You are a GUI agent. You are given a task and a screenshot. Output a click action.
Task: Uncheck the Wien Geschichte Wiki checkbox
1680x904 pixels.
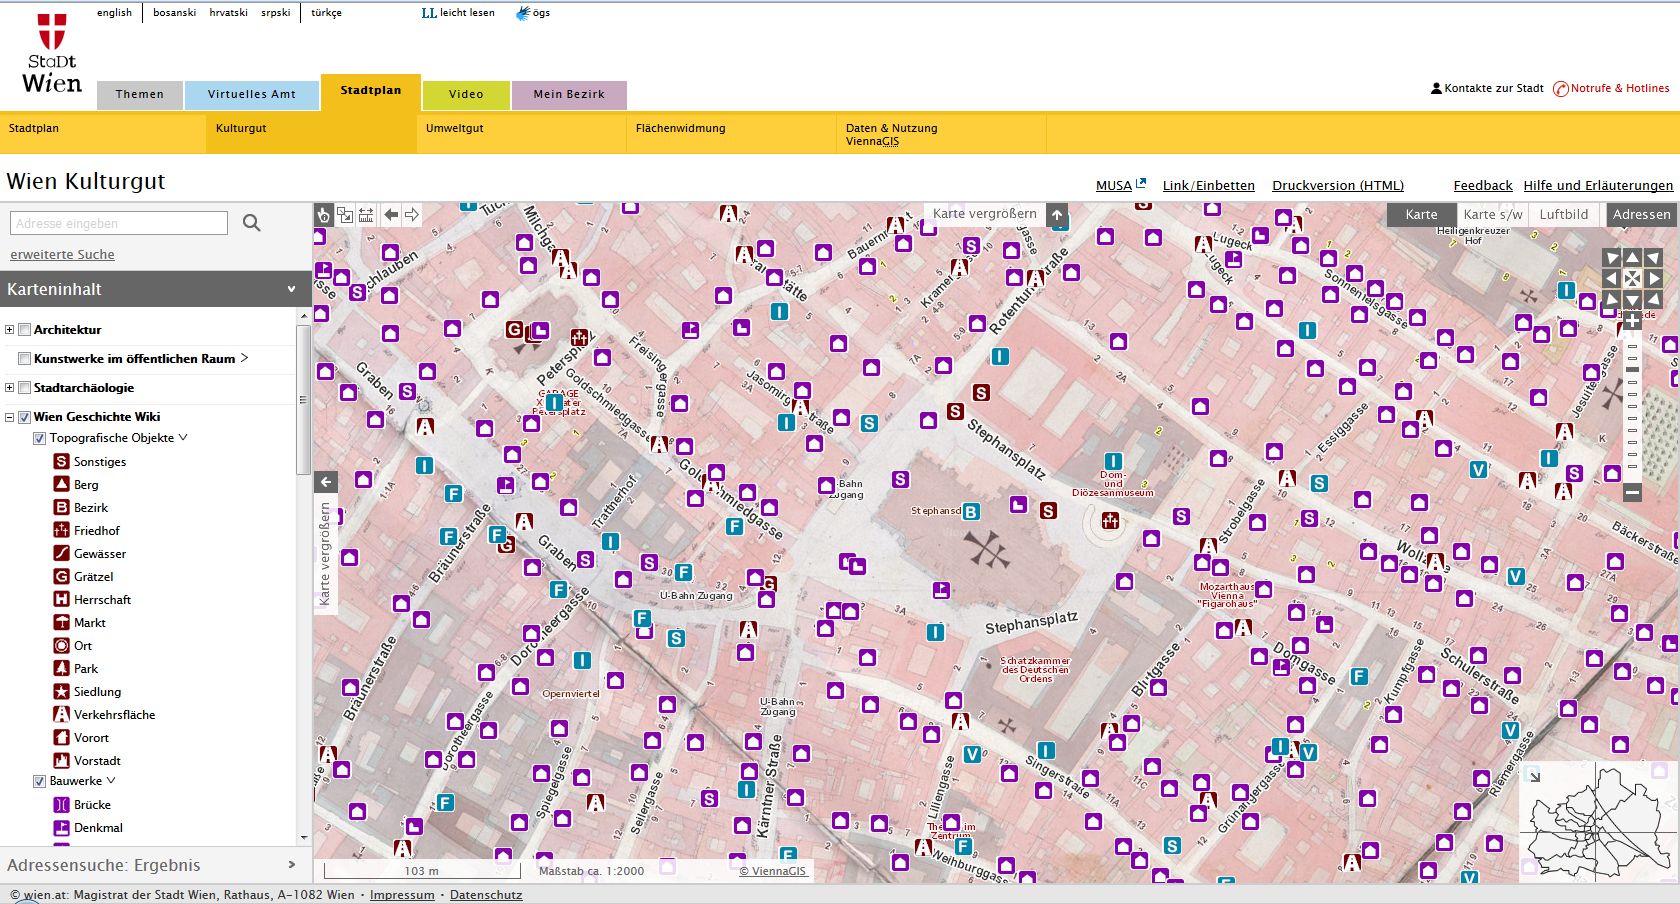[x=24, y=417]
